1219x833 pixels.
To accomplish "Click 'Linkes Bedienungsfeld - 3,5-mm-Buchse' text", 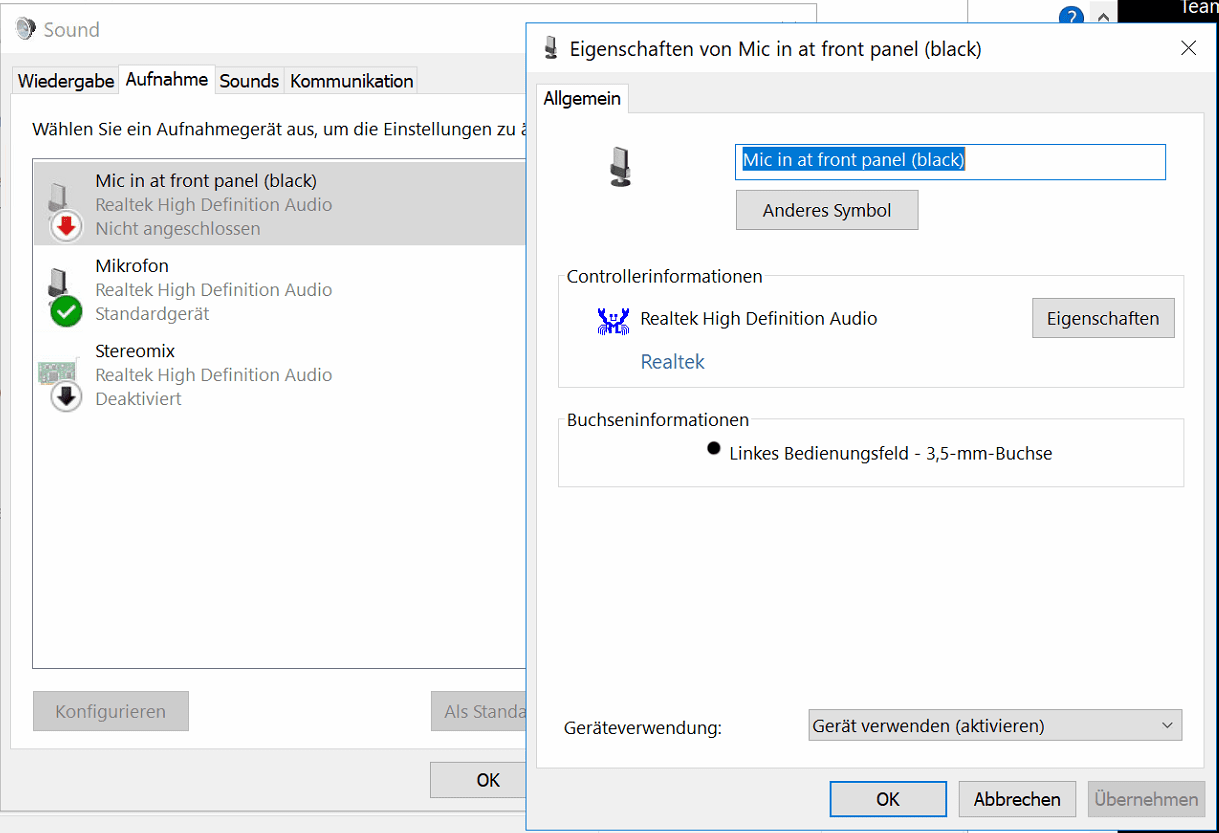I will (x=891, y=453).
